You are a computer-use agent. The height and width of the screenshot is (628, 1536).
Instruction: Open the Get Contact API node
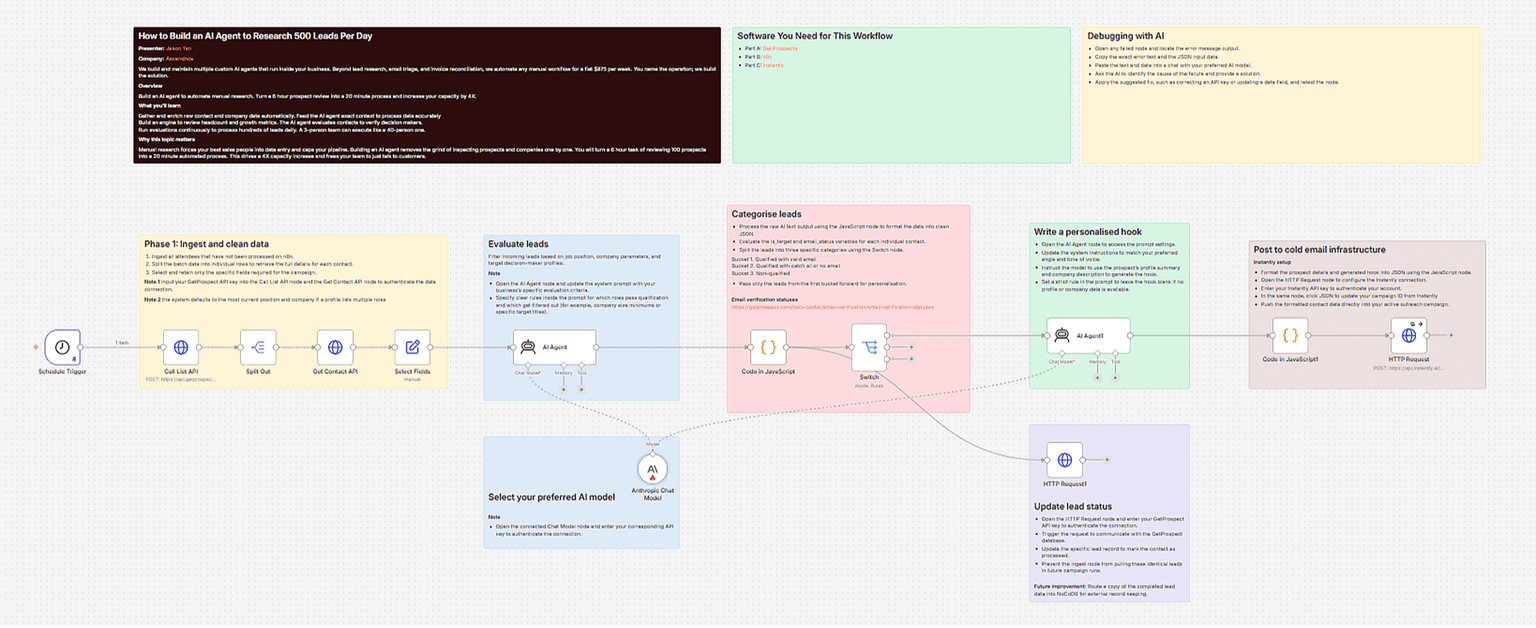[x=335, y=347]
